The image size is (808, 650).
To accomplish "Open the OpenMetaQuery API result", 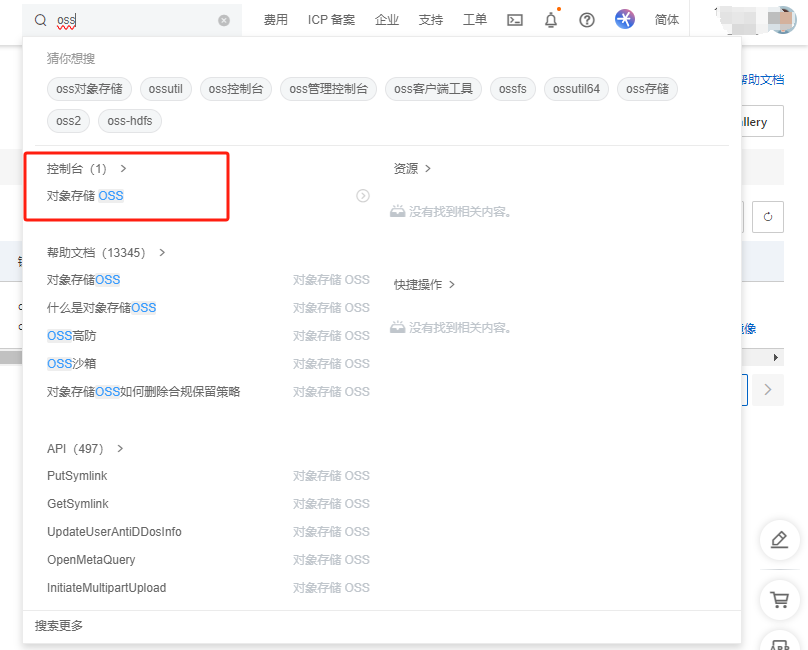I will pyautogui.click(x=91, y=560).
